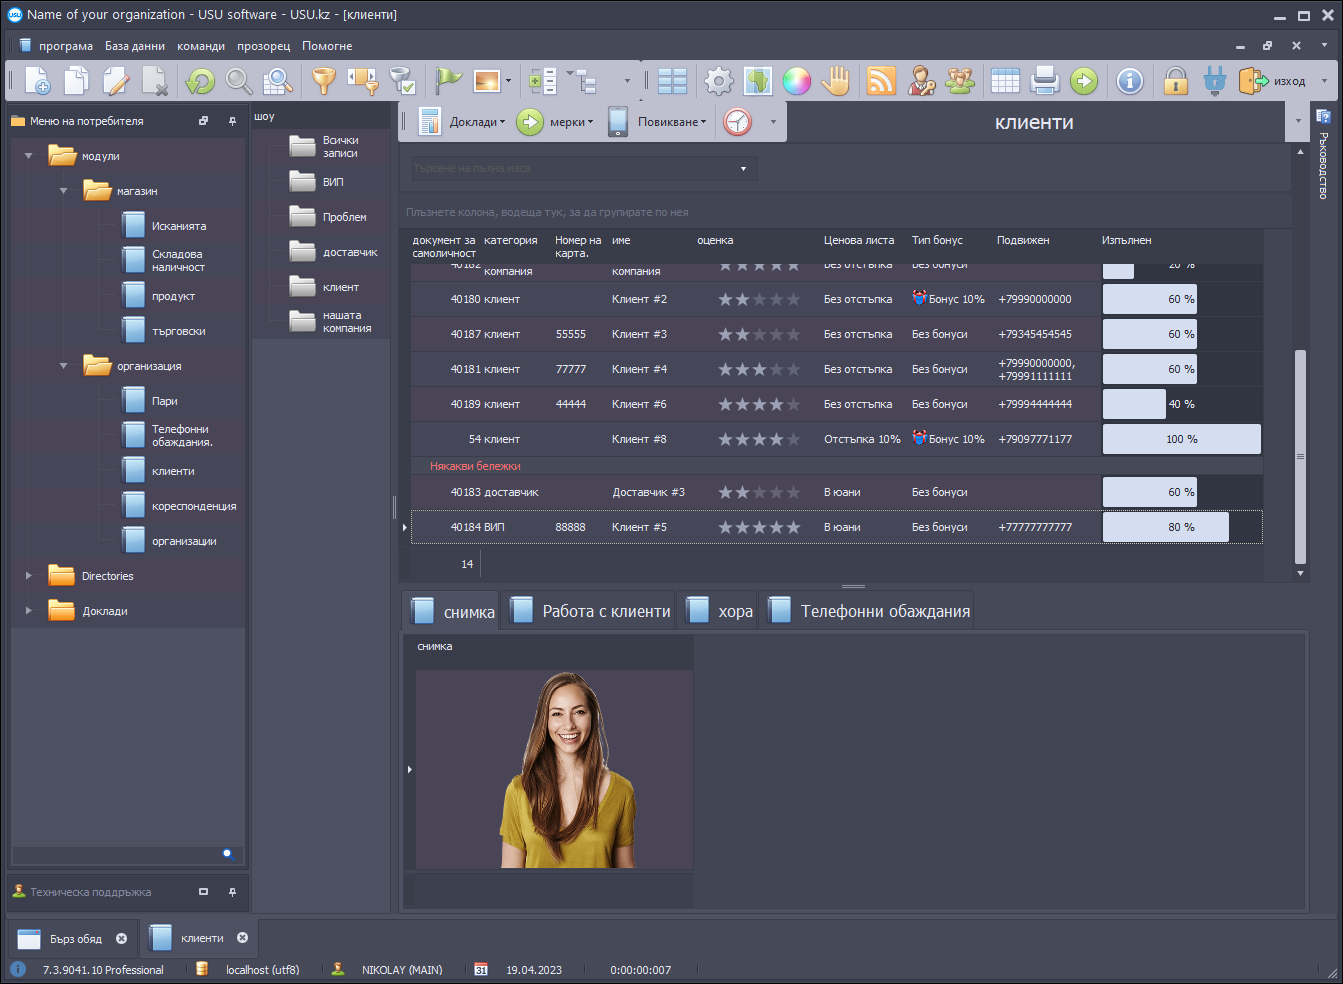Image resolution: width=1343 pixels, height=984 pixels.
Task: Open the Доклади dropdown button
Action: click(x=462, y=122)
